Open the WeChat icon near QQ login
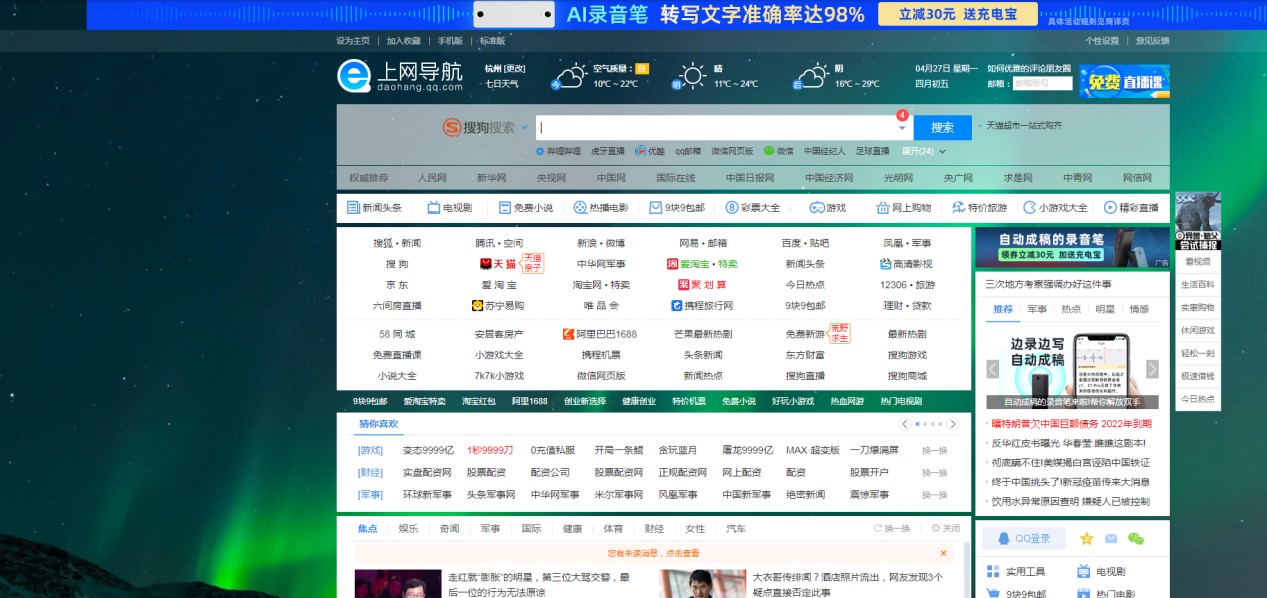 click(1138, 537)
